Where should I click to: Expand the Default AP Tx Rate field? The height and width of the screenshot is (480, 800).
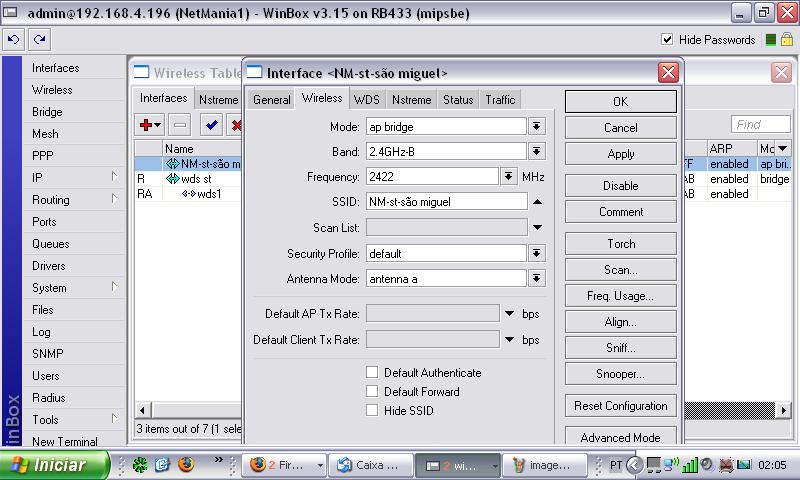tap(509, 314)
